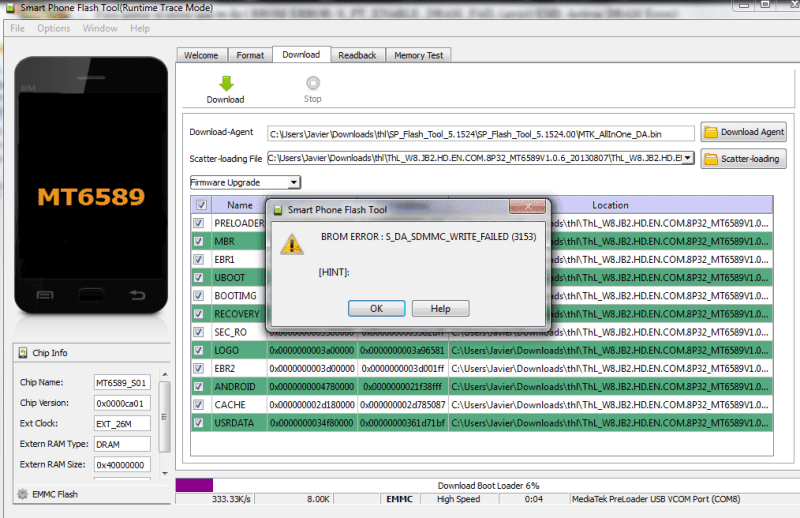This screenshot has width=800, height=518.
Task: Switch to the Memory Test tab
Action: point(418,55)
